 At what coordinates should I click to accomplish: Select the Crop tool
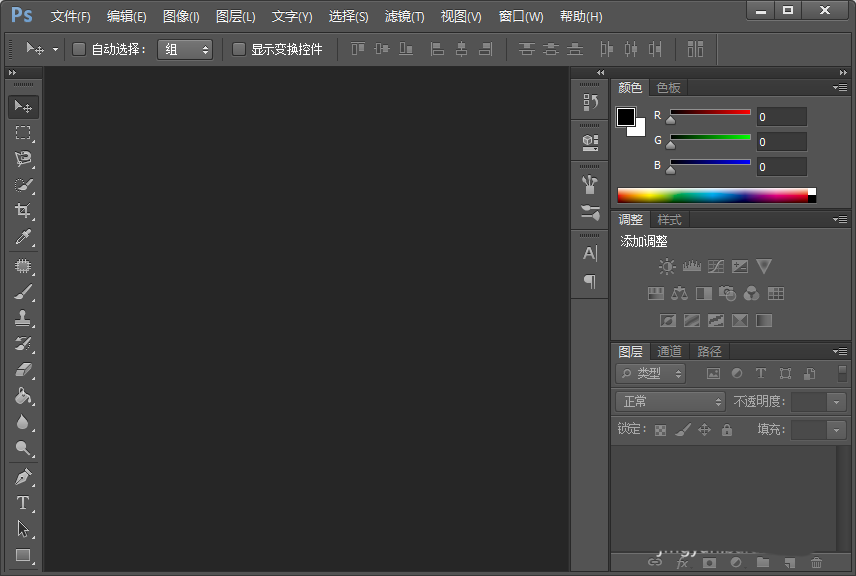(23, 211)
